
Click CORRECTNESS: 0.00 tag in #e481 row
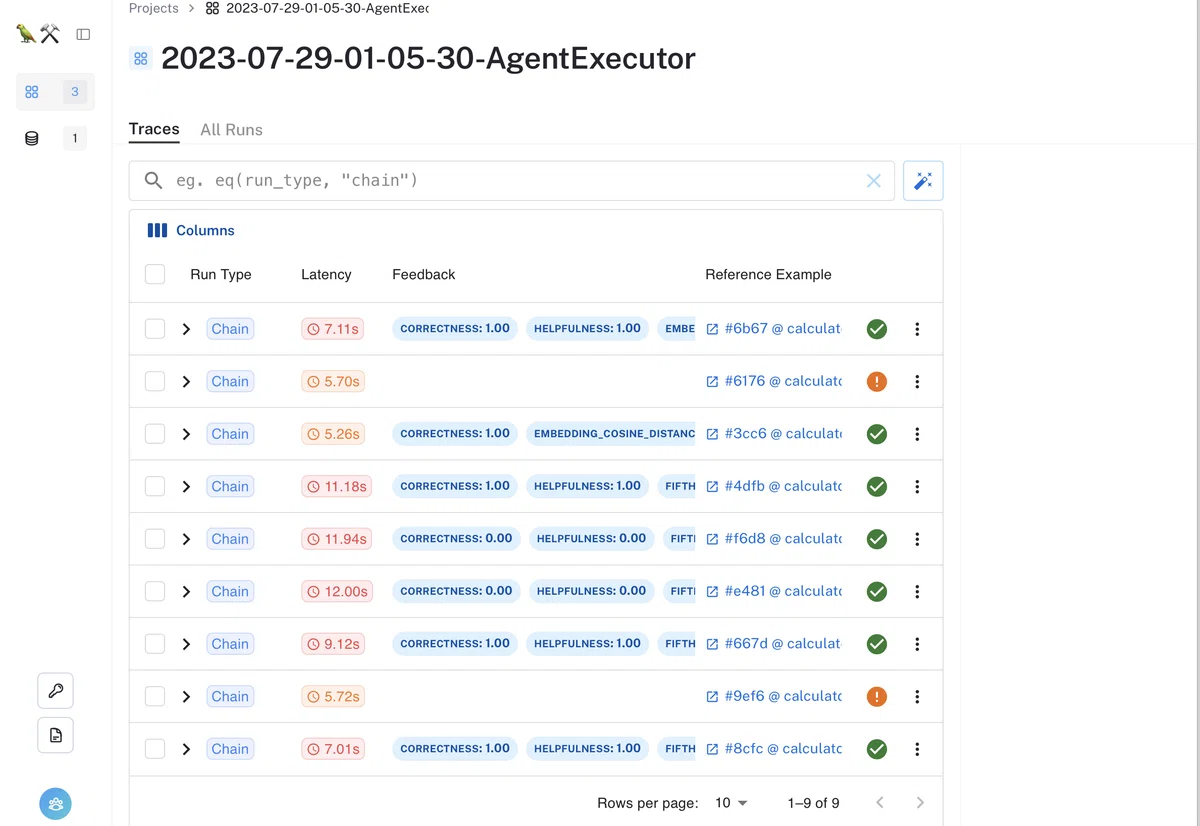coord(456,591)
